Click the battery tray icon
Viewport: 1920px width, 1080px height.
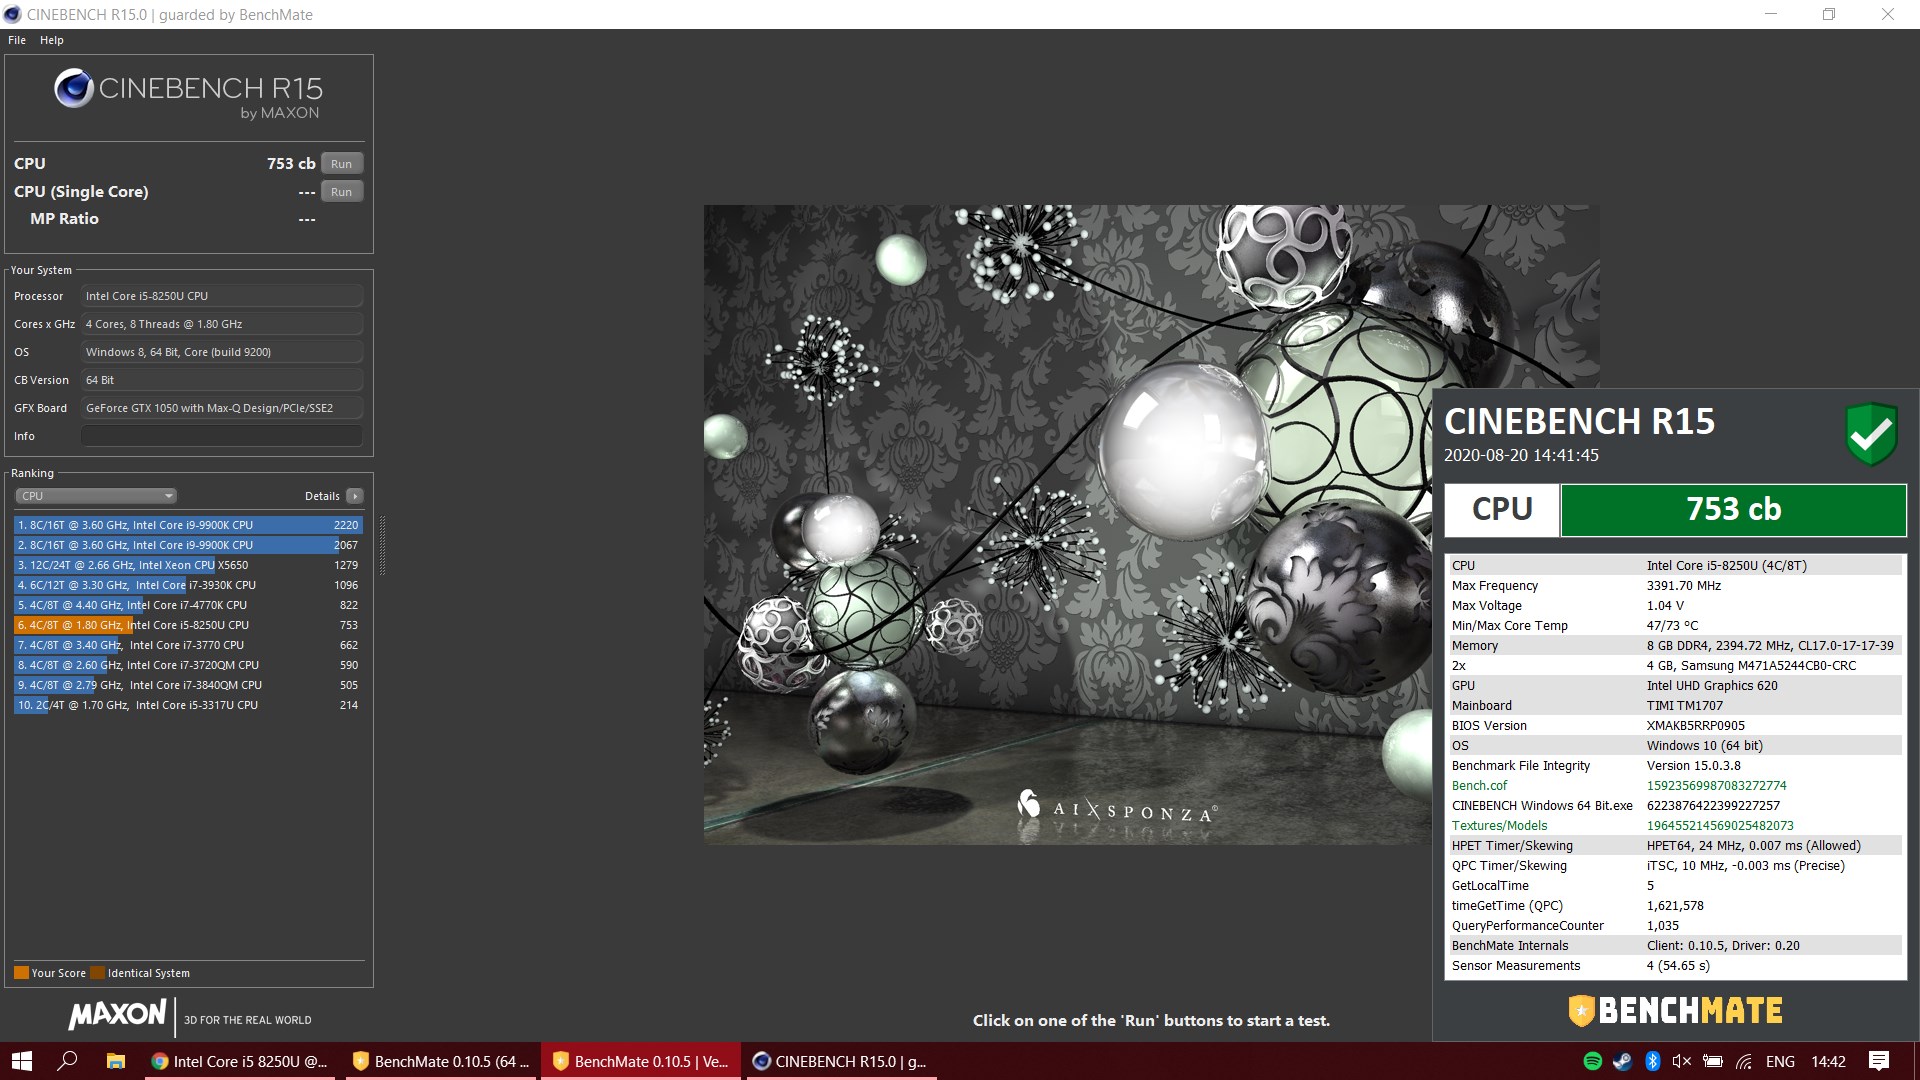1713,1062
